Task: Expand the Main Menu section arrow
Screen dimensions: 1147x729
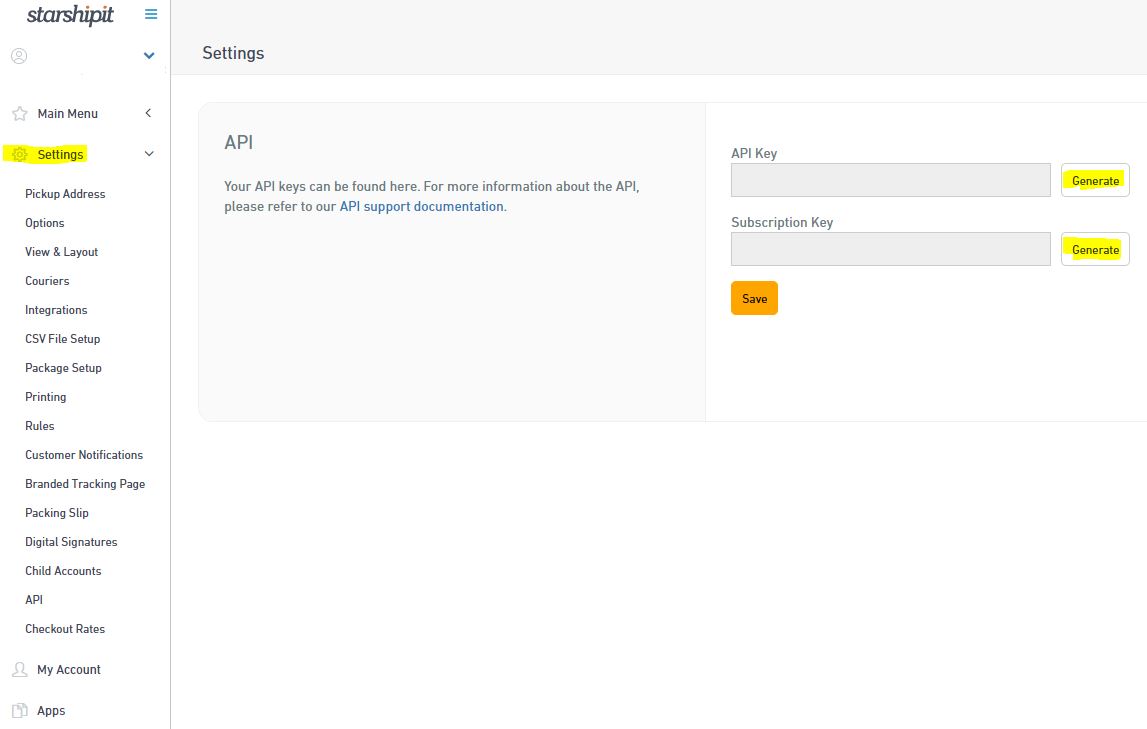Action: pyautogui.click(x=148, y=113)
